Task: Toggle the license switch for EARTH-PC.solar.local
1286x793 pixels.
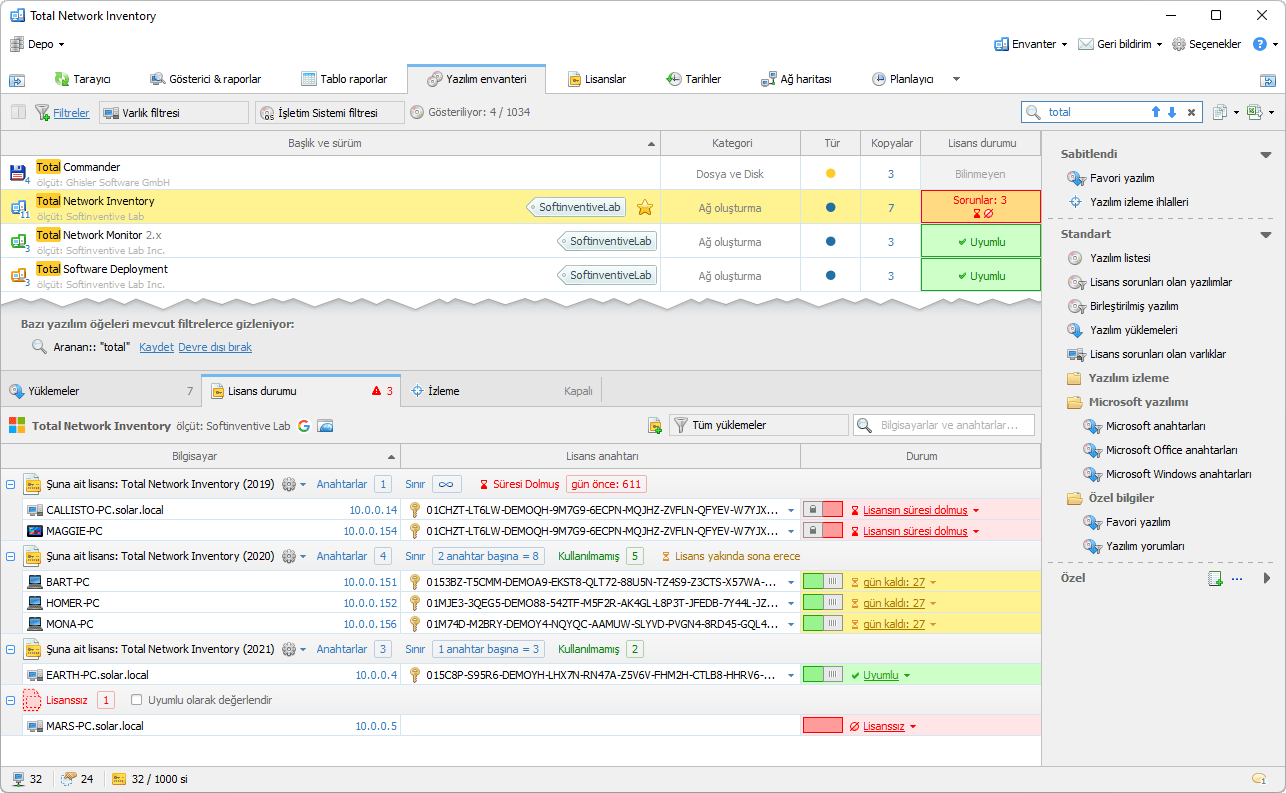Action: 824,675
